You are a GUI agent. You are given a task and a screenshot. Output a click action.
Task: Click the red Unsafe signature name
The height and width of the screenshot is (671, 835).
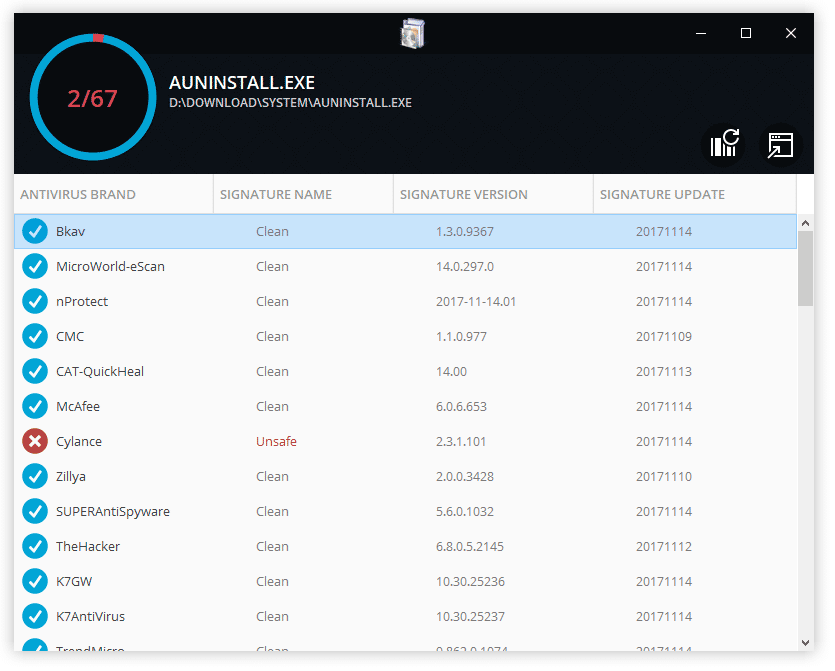click(x=276, y=441)
